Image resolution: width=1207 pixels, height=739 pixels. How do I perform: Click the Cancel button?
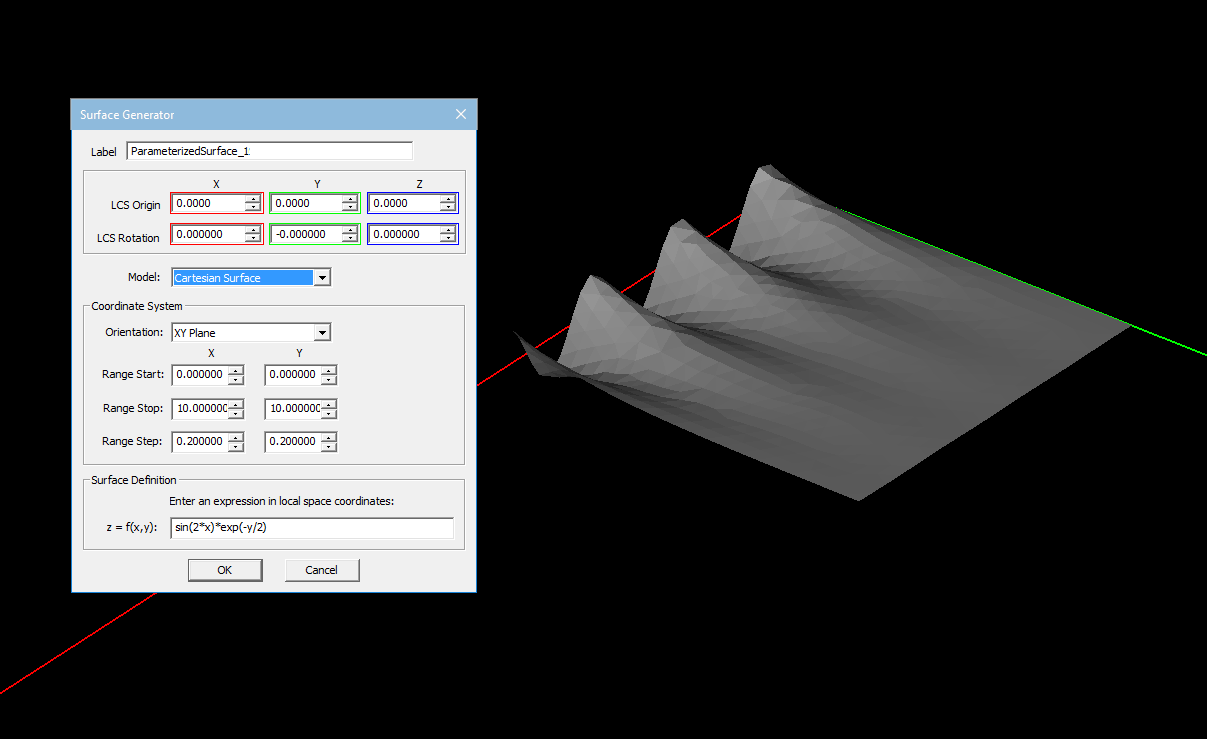(322, 570)
